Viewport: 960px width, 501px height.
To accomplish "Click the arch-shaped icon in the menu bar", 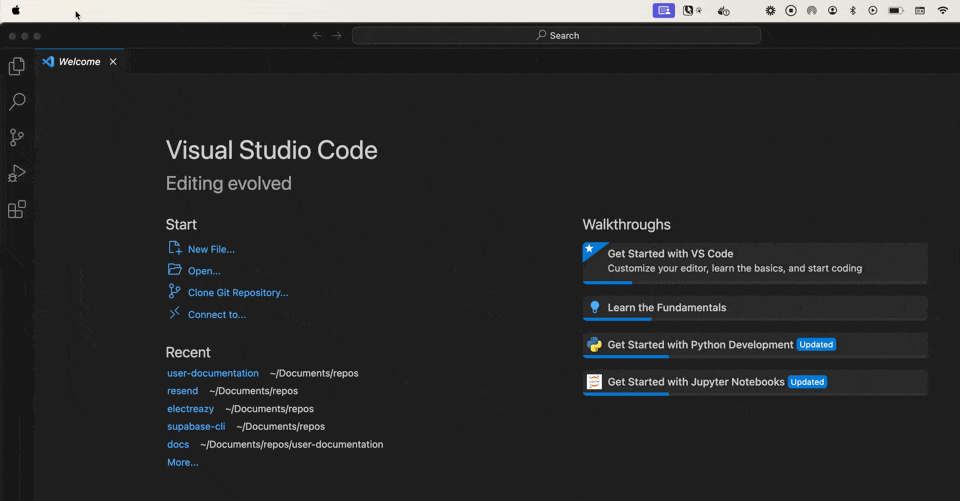I will tap(812, 10).
